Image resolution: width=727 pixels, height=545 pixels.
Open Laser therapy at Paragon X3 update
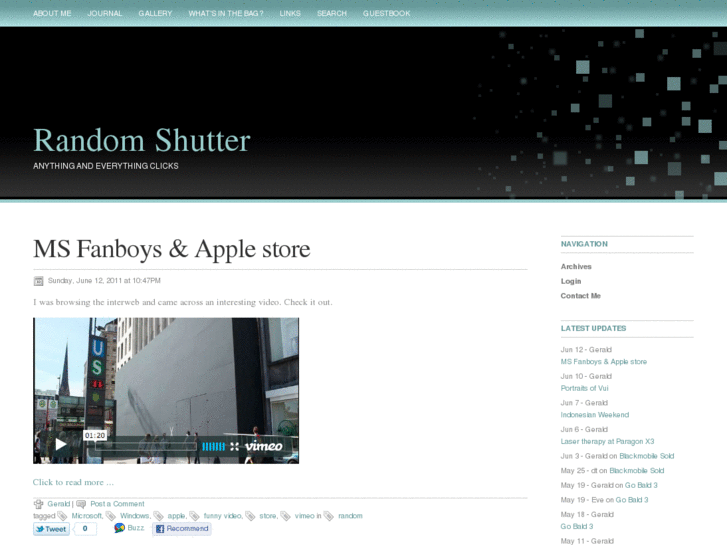tap(607, 442)
